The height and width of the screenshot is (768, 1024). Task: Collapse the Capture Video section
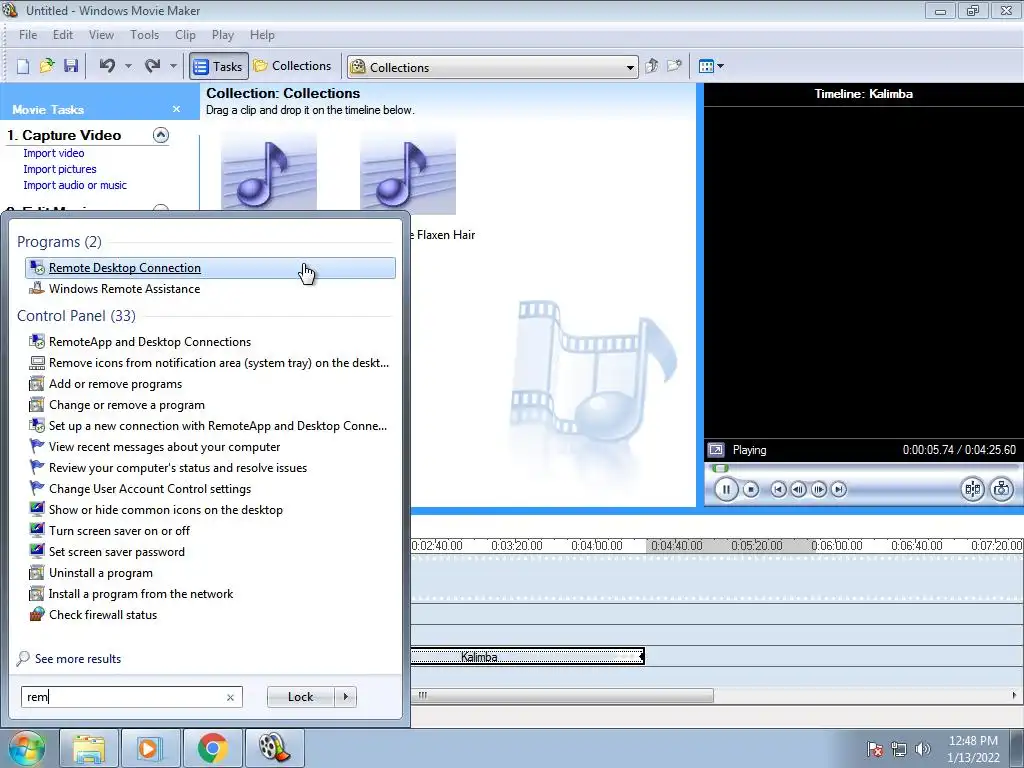tap(161, 135)
